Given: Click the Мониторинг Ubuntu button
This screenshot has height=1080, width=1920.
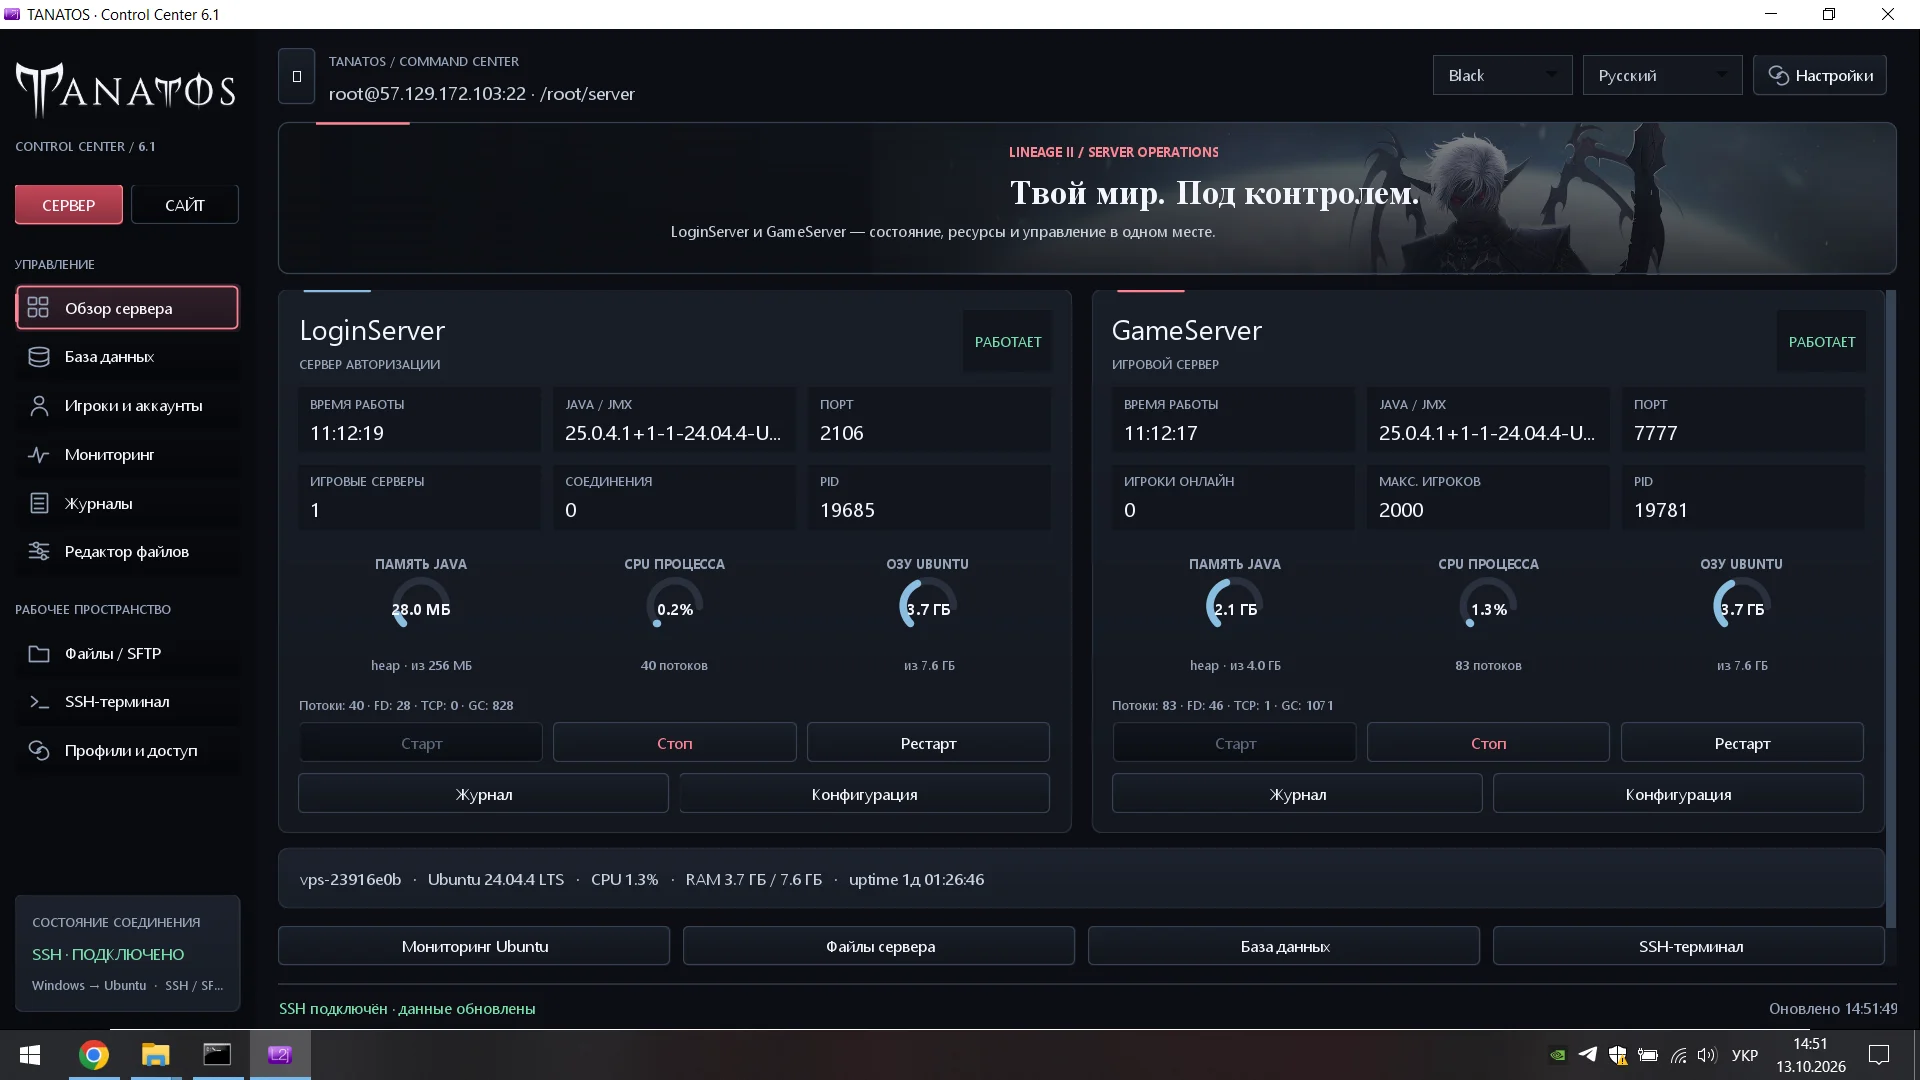Looking at the screenshot, I should 474,946.
